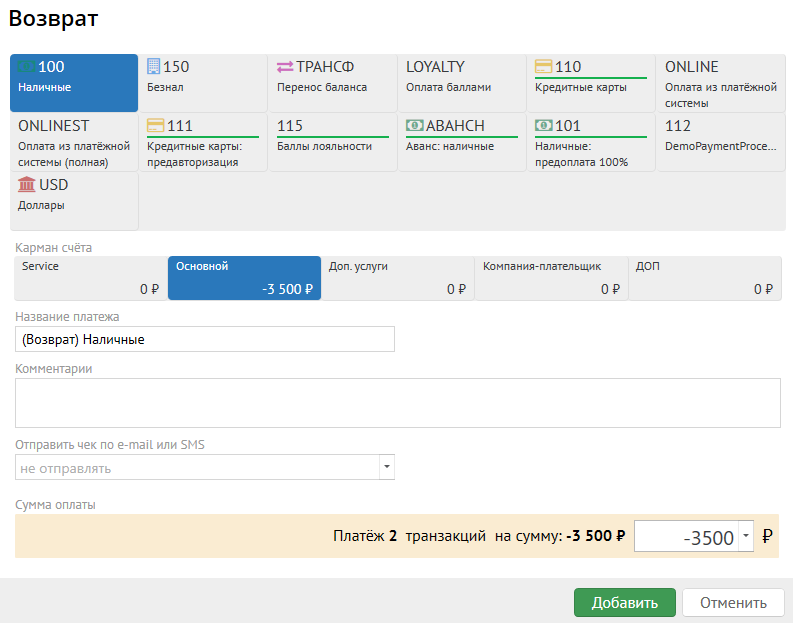Click the Название платежа input field

click(x=205, y=340)
